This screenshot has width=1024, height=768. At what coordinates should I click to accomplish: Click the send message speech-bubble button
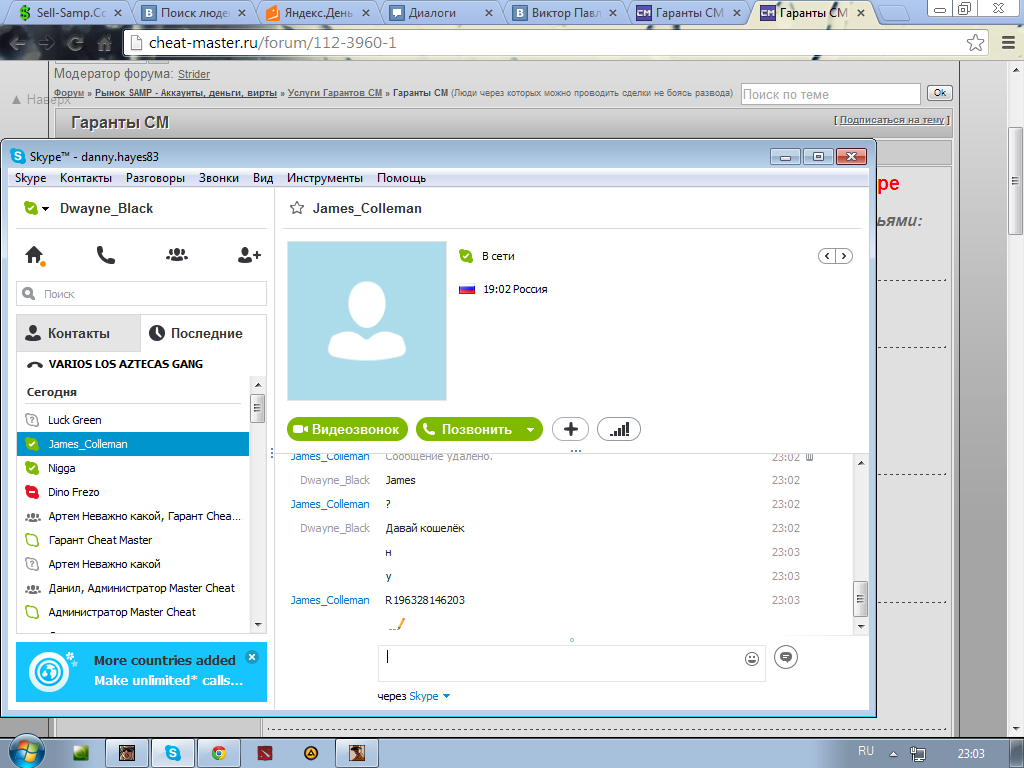tap(786, 657)
